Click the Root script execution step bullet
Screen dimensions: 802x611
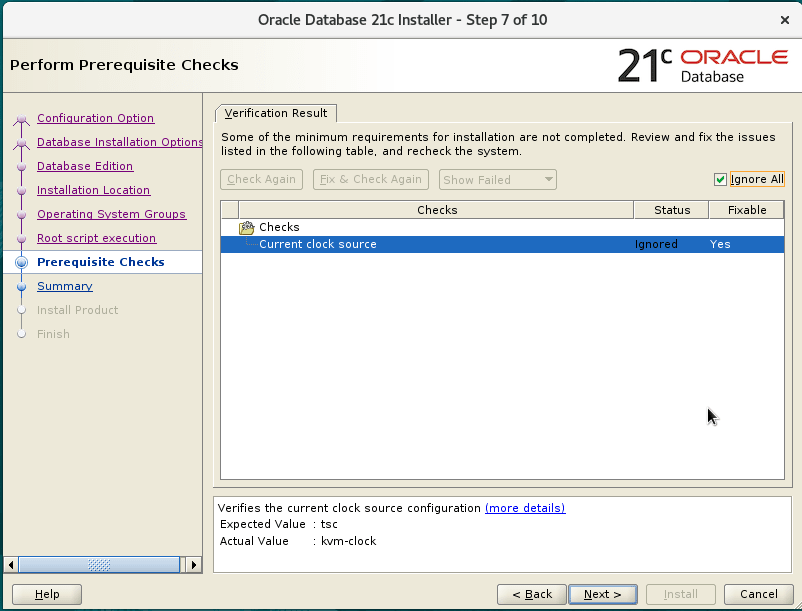point(21,239)
